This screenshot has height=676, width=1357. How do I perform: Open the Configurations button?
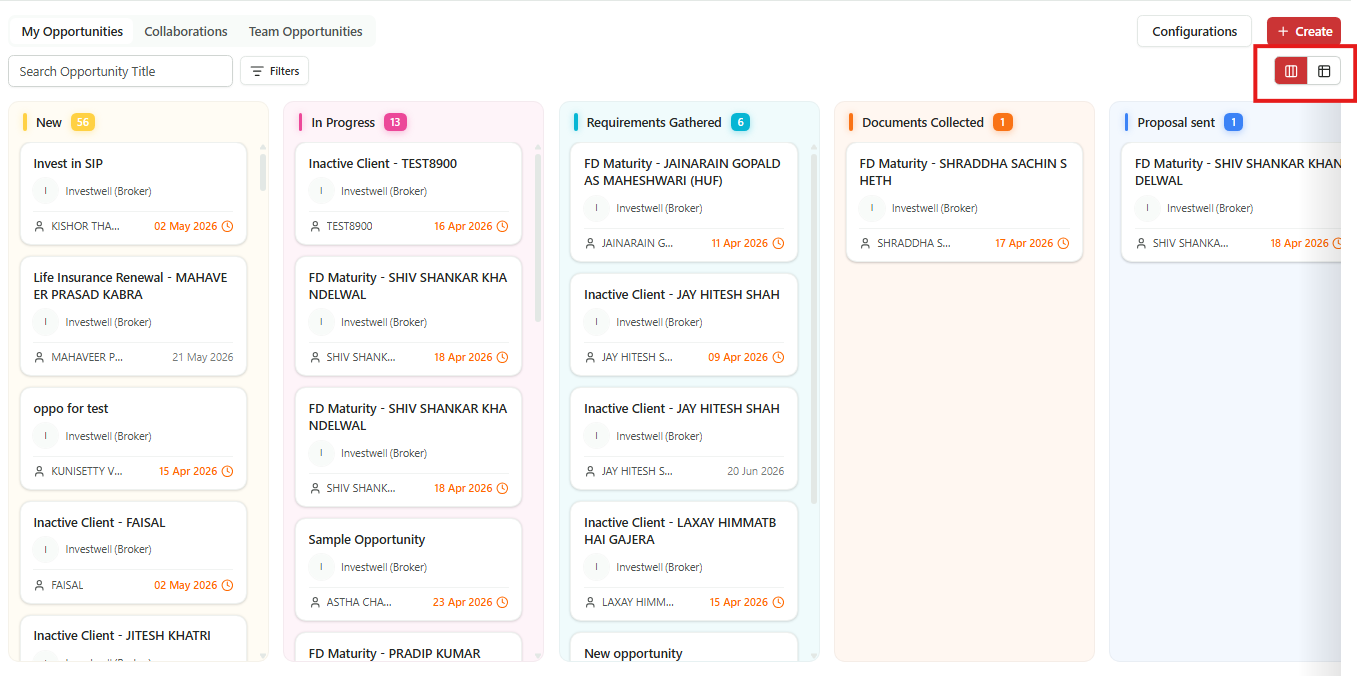coord(1194,32)
